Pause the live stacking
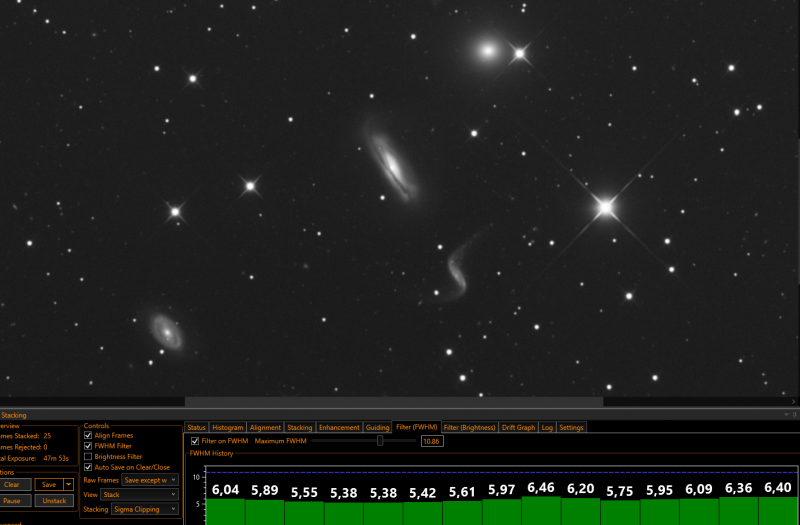 [14, 501]
